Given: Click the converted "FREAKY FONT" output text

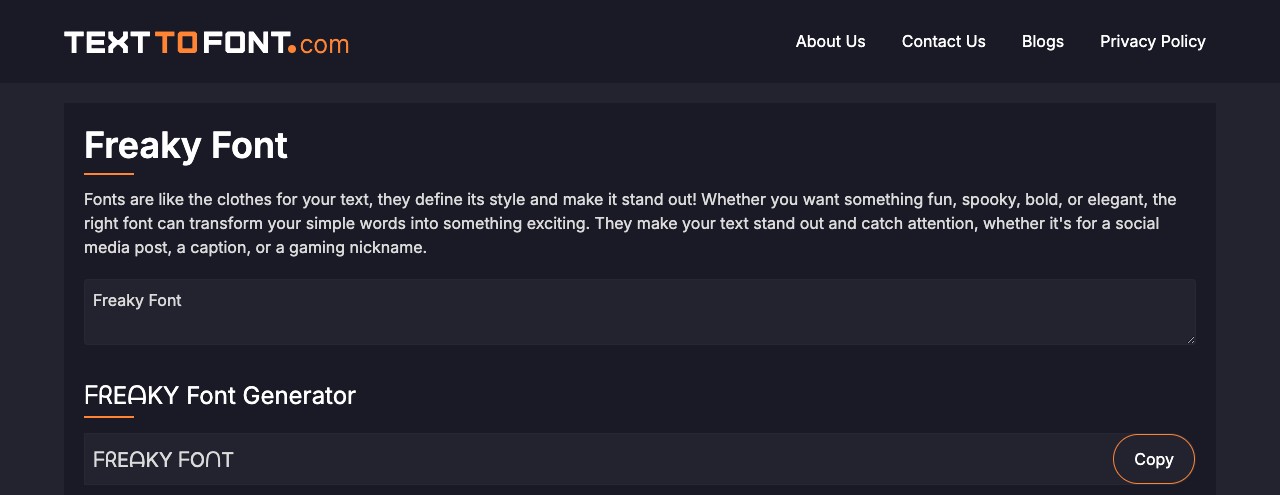Looking at the screenshot, I should click(x=163, y=460).
